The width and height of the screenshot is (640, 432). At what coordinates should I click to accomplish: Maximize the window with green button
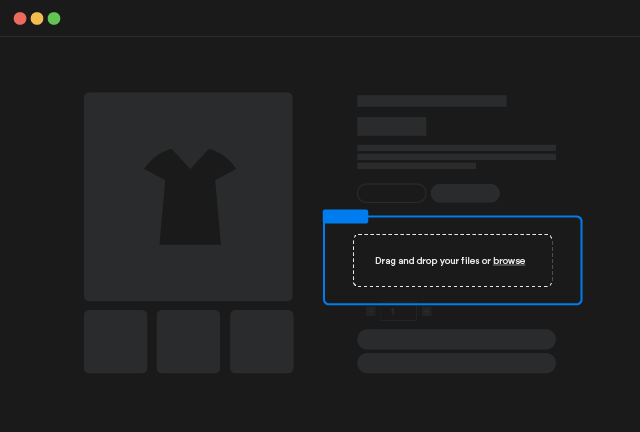pyautogui.click(x=54, y=18)
